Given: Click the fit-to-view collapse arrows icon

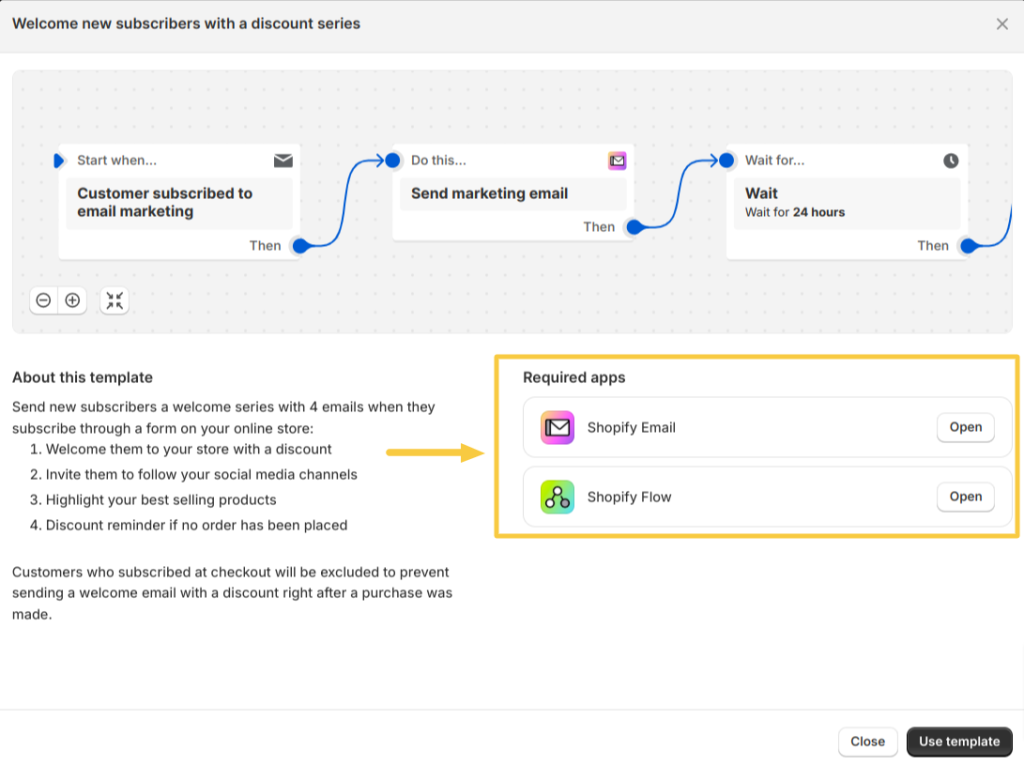Looking at the screenshot, I should (x=115, y=300).
